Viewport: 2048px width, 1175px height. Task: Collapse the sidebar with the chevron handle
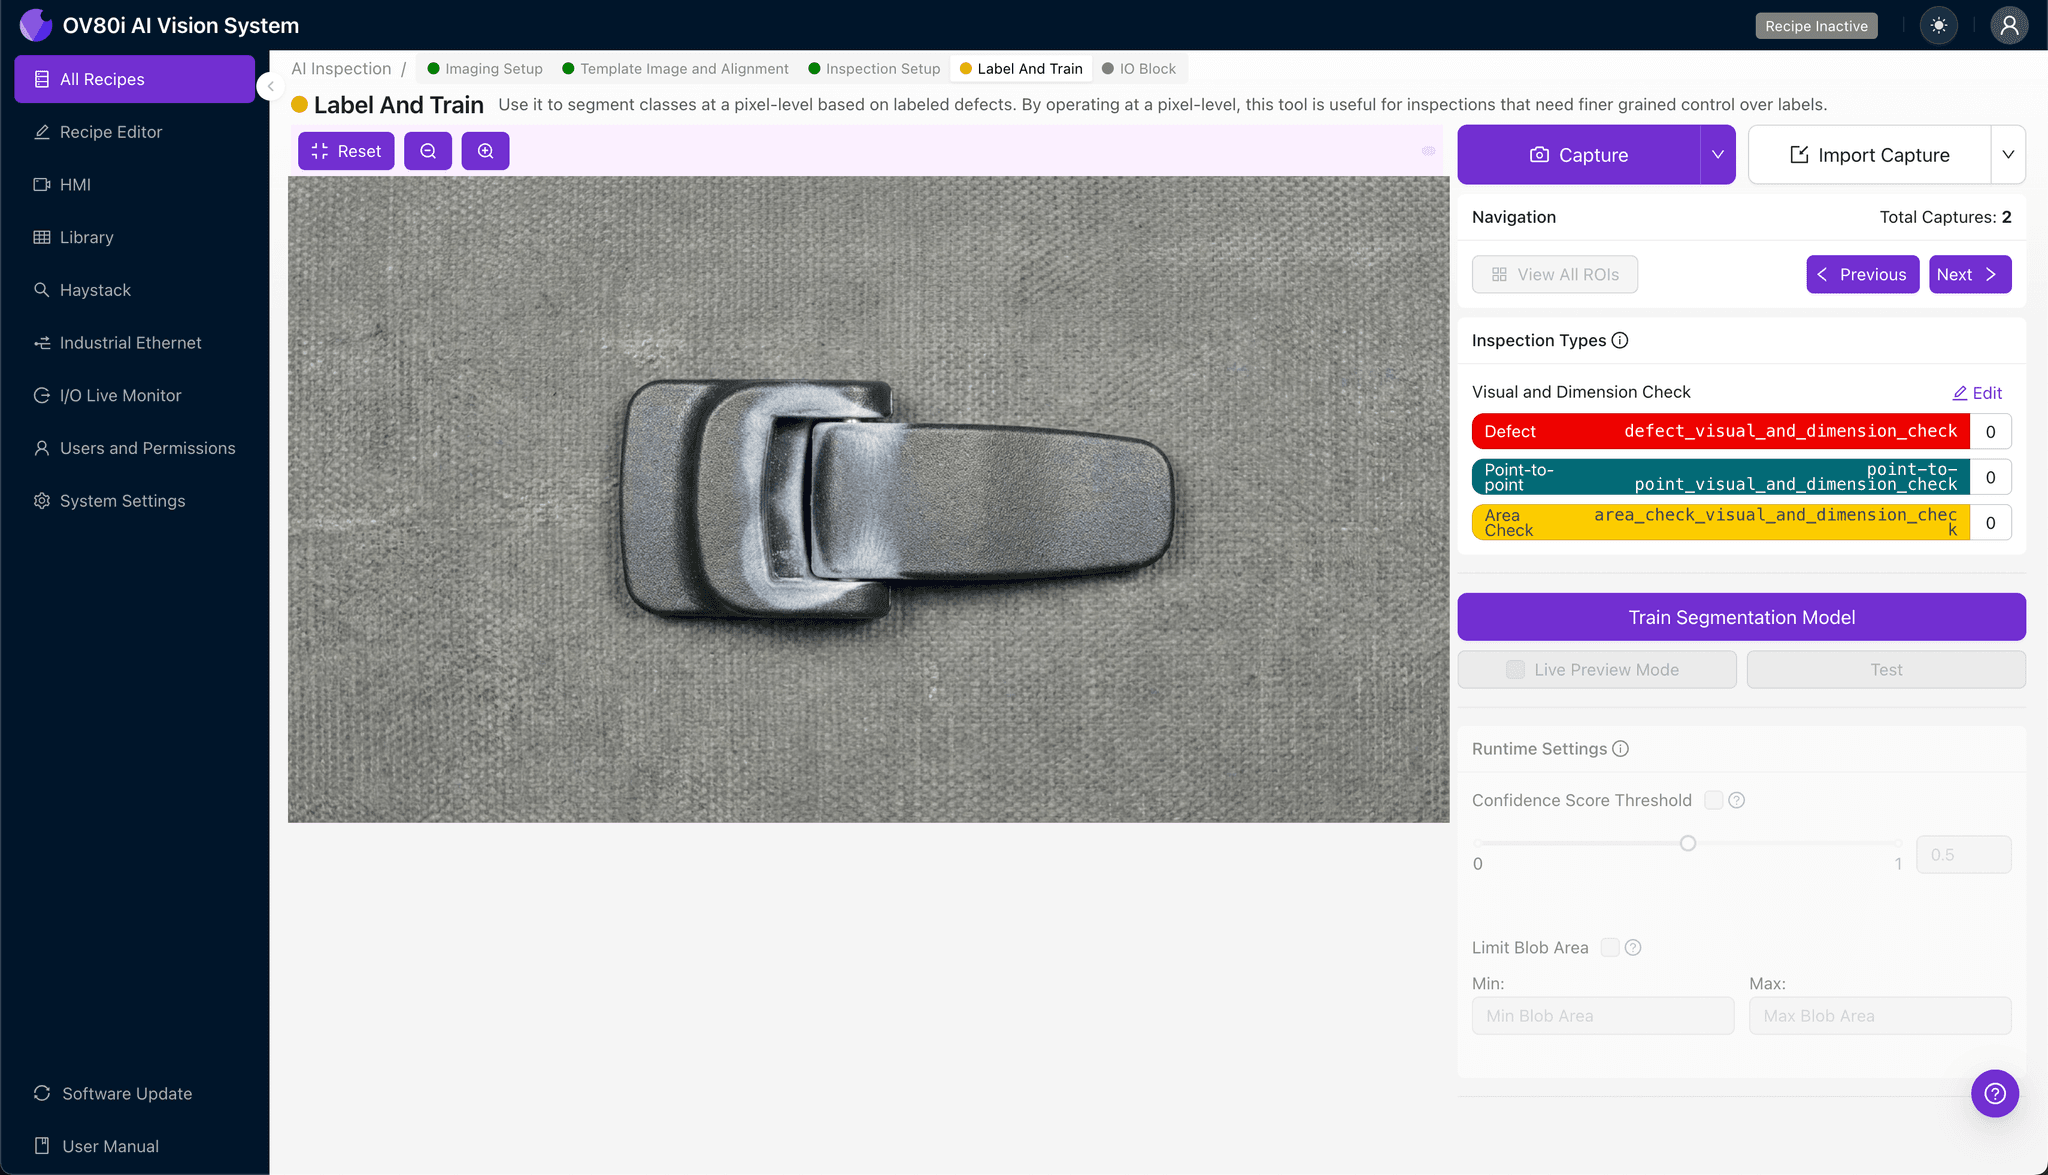[270, 86]
